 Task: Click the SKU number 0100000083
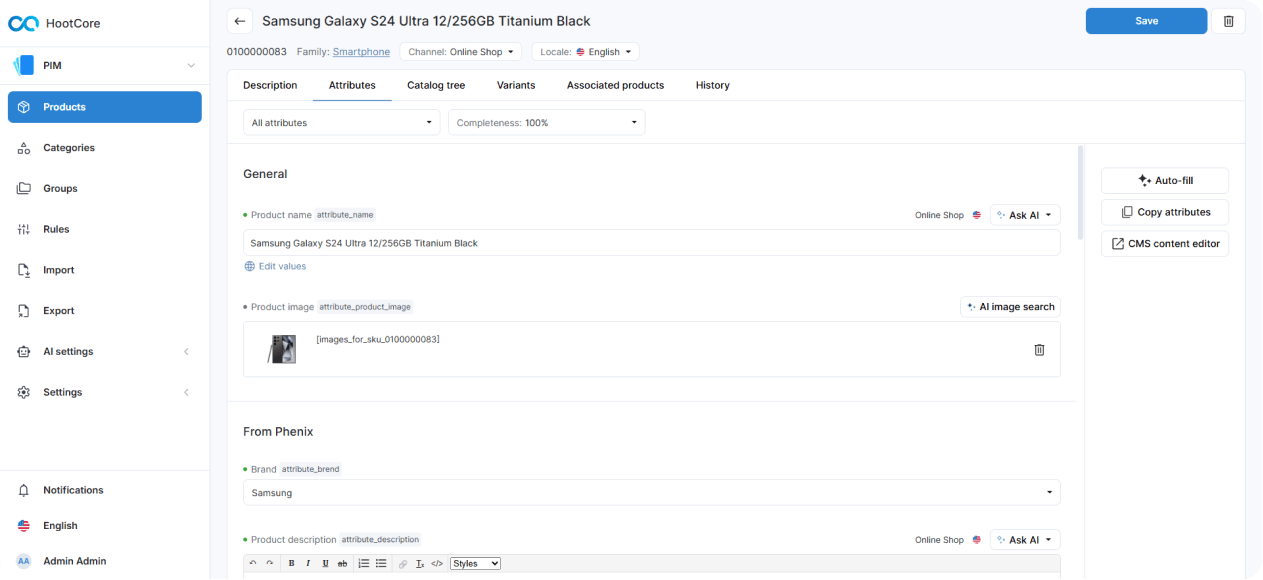point(257,52)
